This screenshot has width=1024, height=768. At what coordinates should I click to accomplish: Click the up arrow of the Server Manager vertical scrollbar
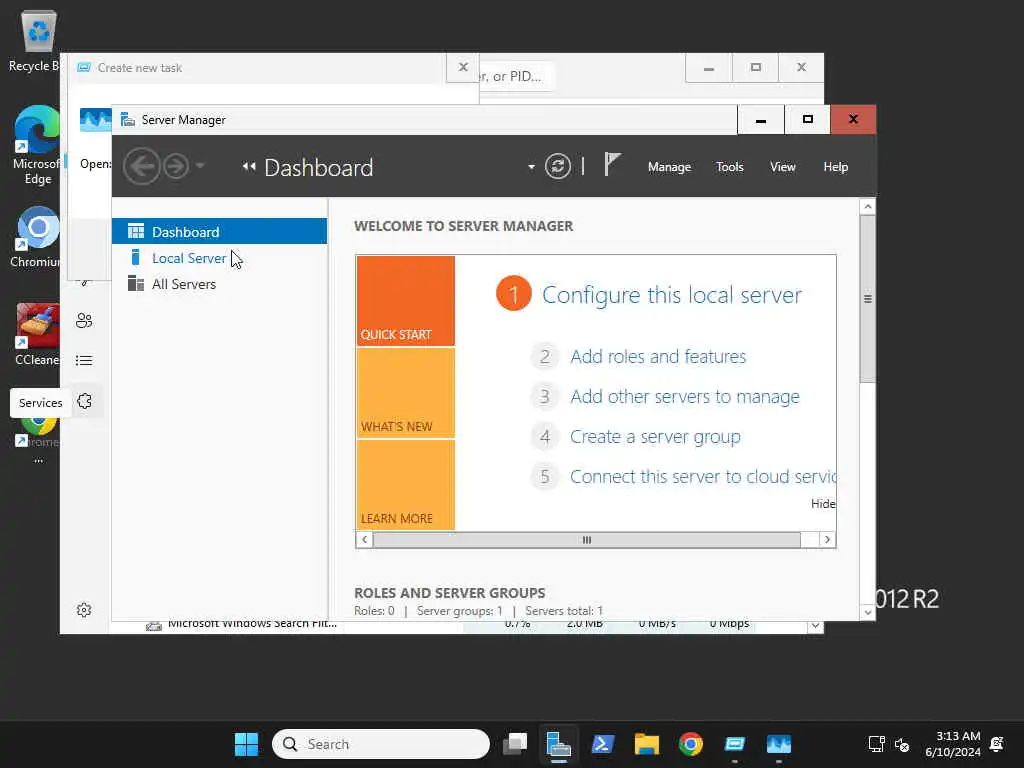pyautogui.click(x=867, y=207)
